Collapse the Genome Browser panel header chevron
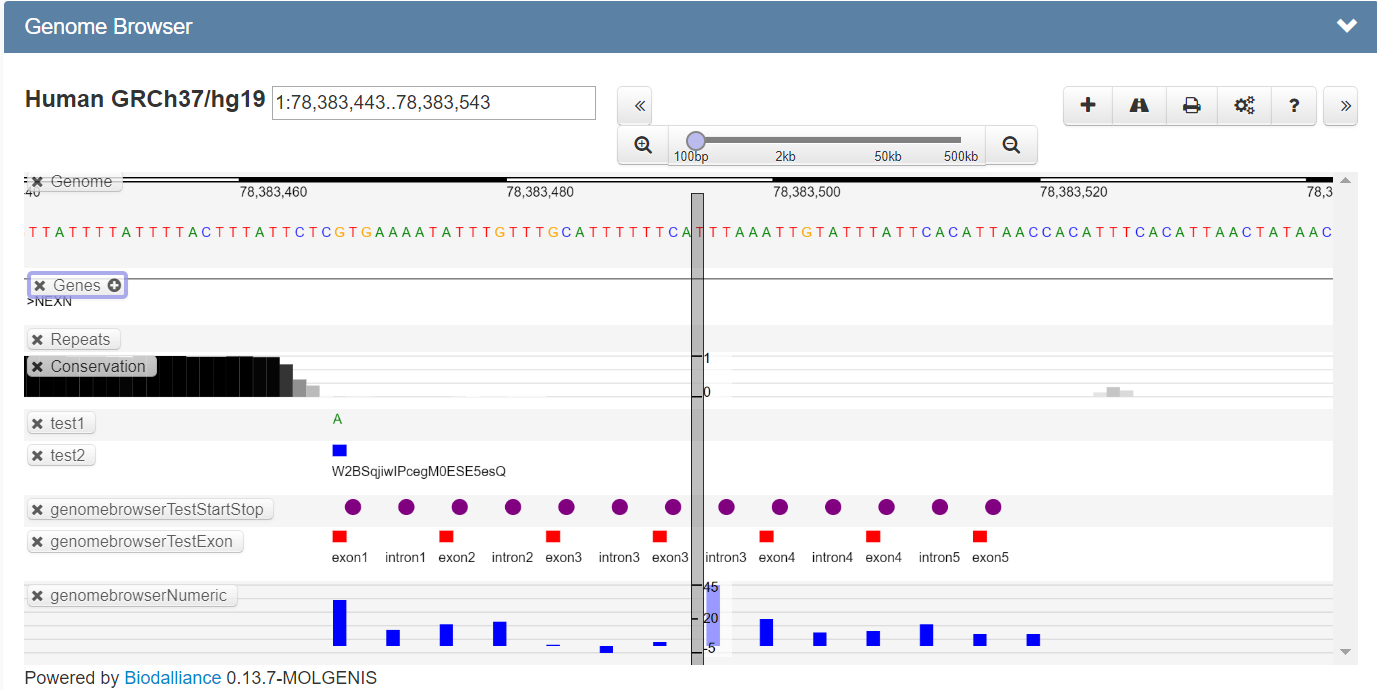 coord(1346,26)
